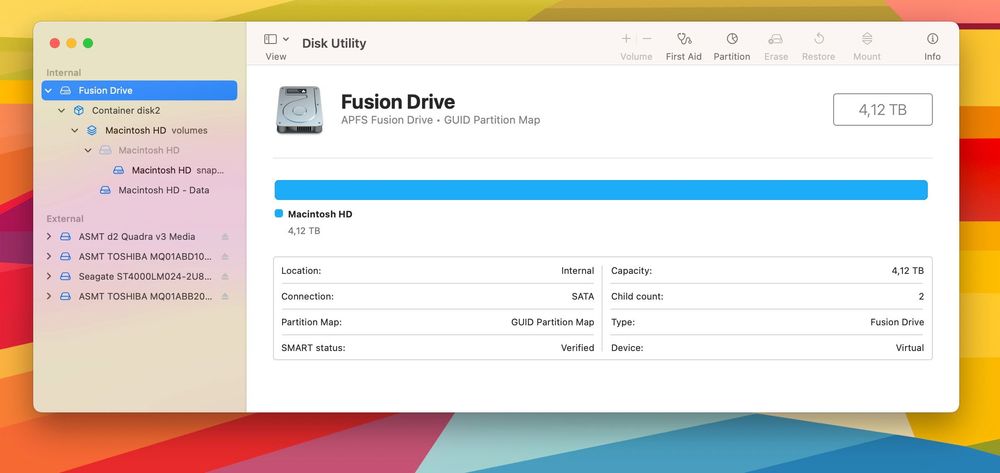Image resolution: width=1000 pixels, height=473 pixels.
Task: Collapse the Container disk2 chevron
Action: [x=62, y=110]
